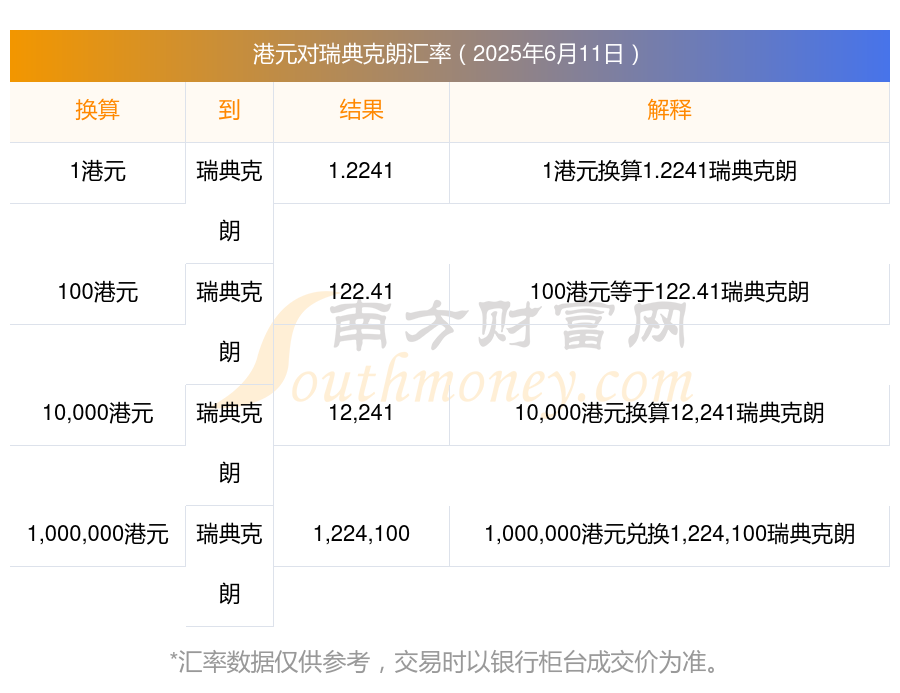The width and height of the screenshot is (900, 693).
Task: Click the result value 12,241
Action: [361, 413]
